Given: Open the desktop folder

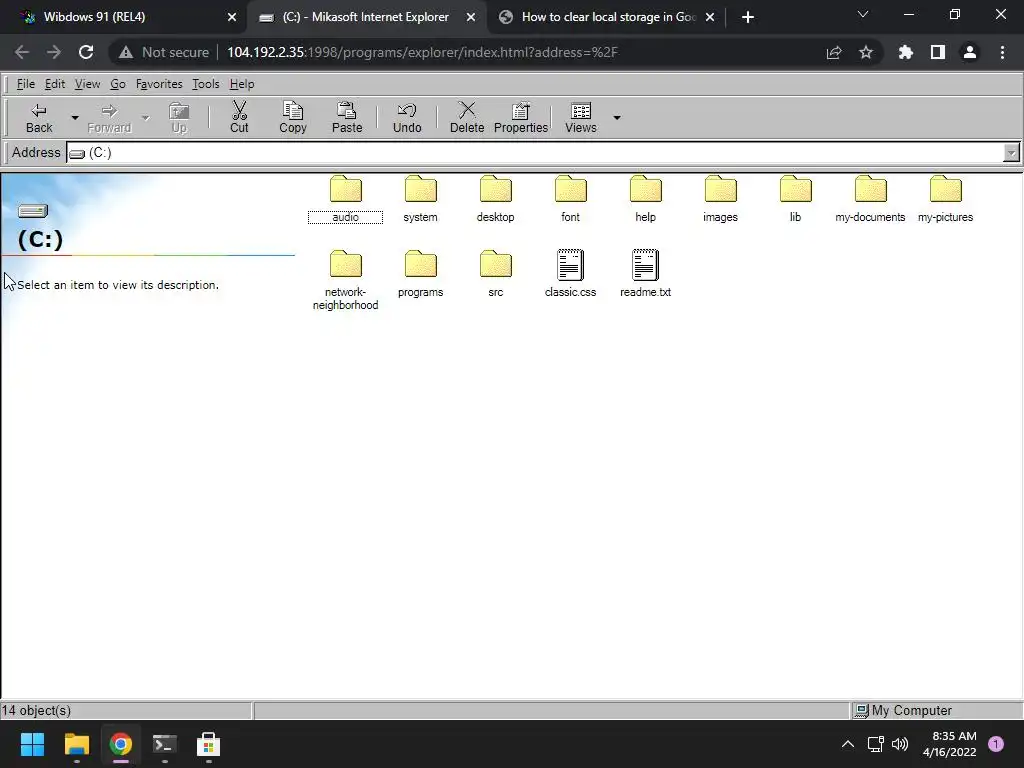Looking at the screenshot, I should [x=495, y=199].
